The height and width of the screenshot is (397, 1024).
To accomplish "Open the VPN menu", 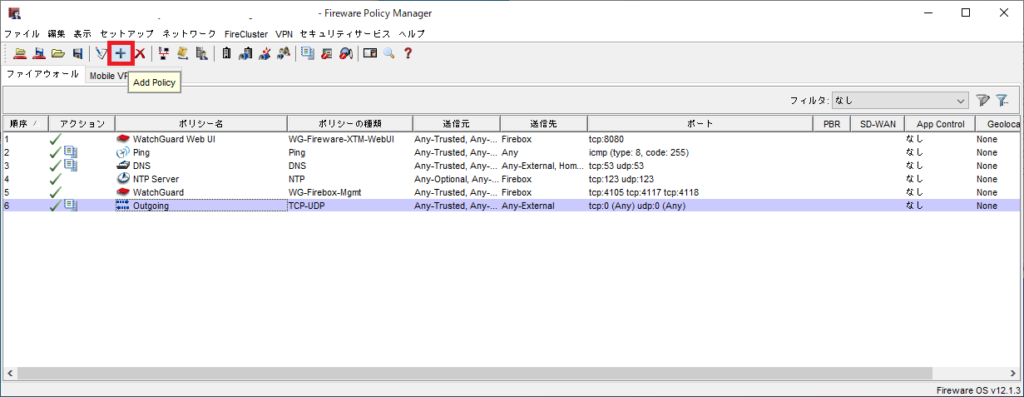I will 284,33.
